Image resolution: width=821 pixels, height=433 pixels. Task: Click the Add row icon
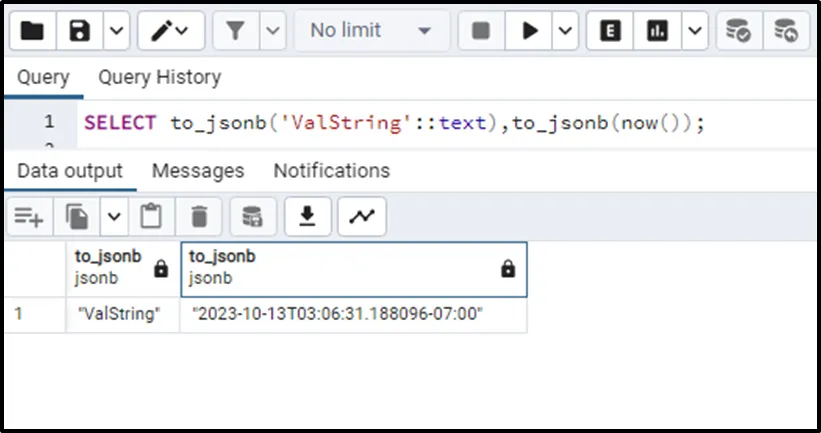tap(28, 216)
